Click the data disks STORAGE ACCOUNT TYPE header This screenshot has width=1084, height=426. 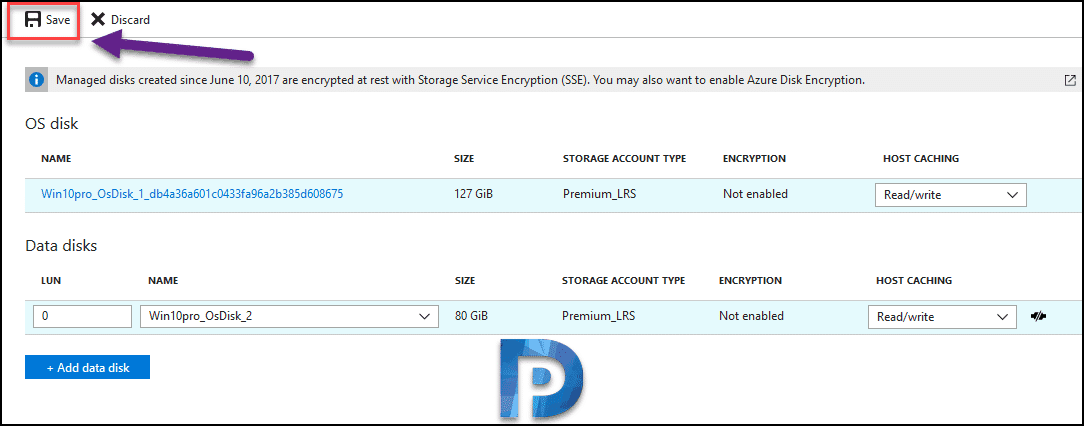(x=624, y=281)
